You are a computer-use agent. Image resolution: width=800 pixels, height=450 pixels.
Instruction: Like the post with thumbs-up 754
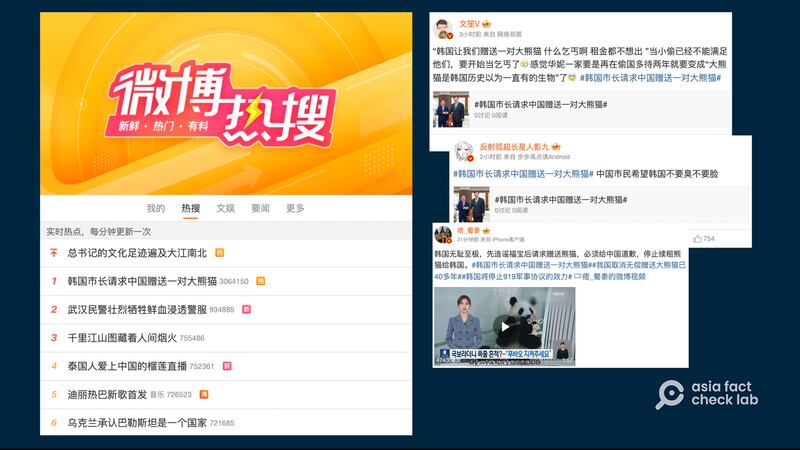coord(704,239)
